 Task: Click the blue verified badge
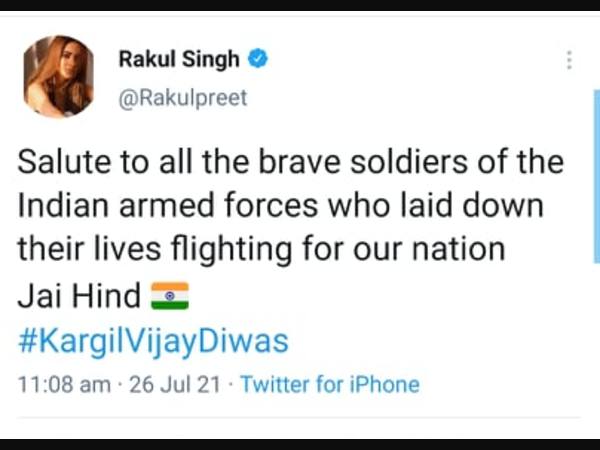pos(258,59)
